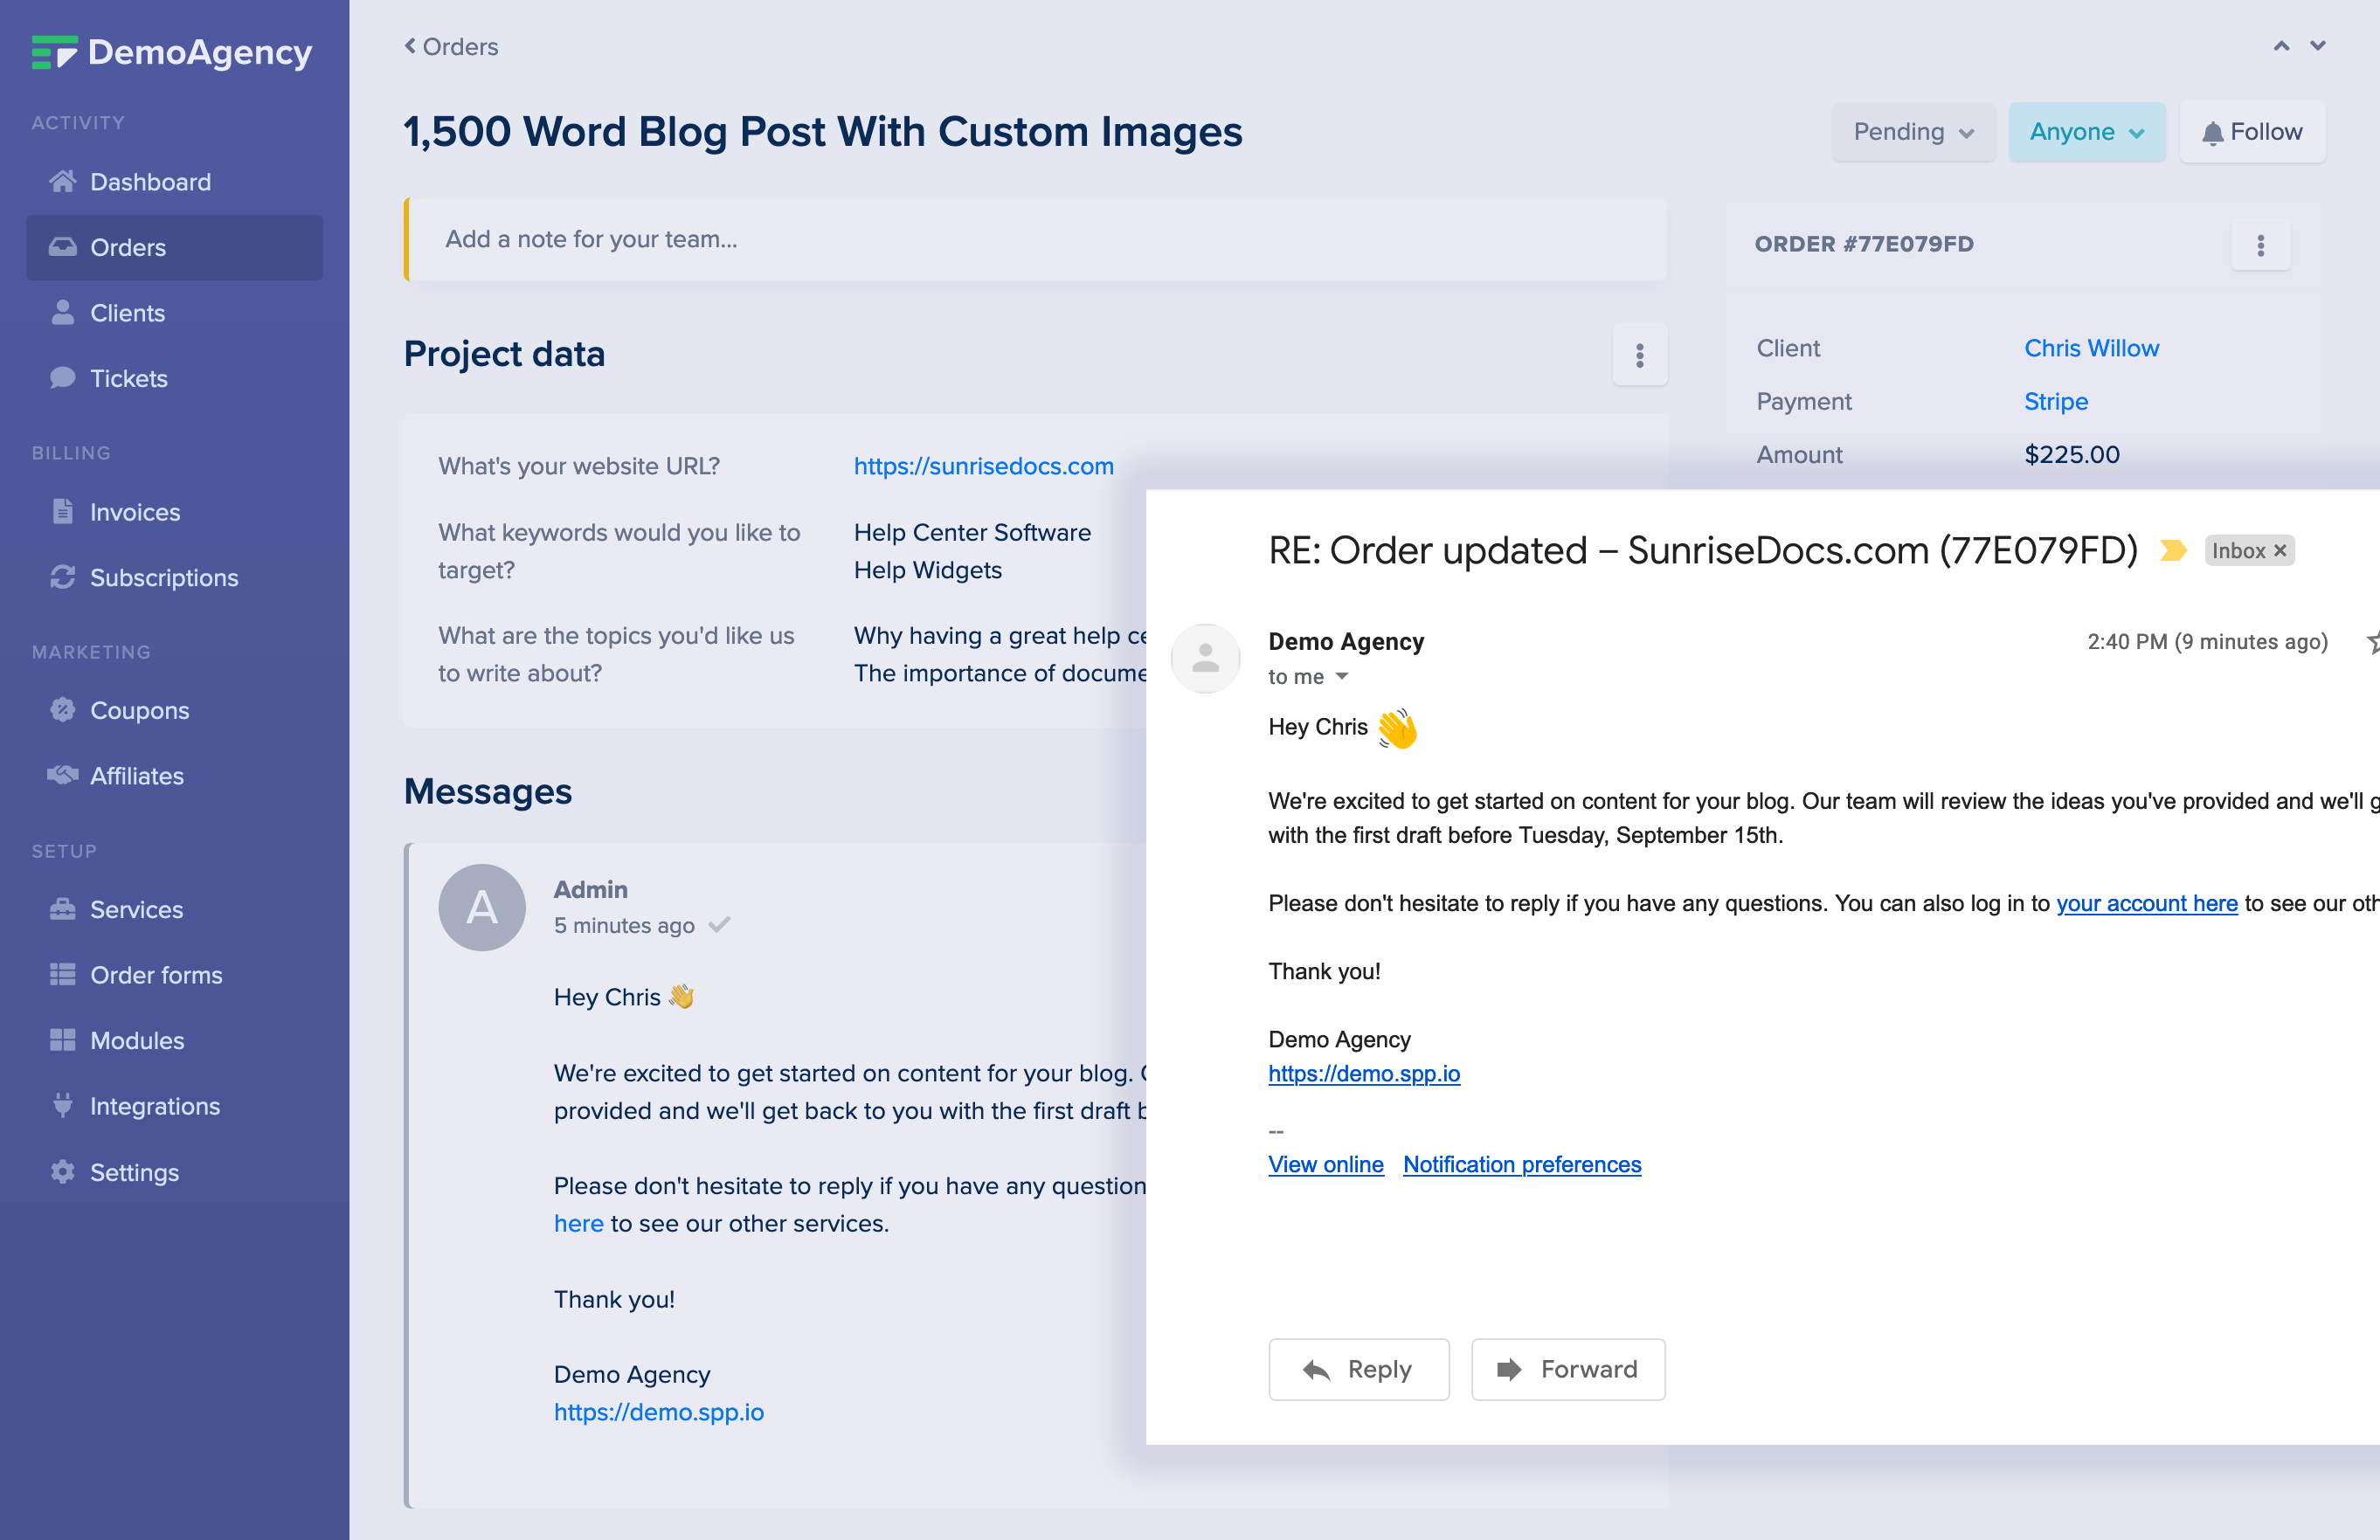Navigate to Coupons in the sidebar
This screenshot has height=1540, width=2380.
[139, 710]
